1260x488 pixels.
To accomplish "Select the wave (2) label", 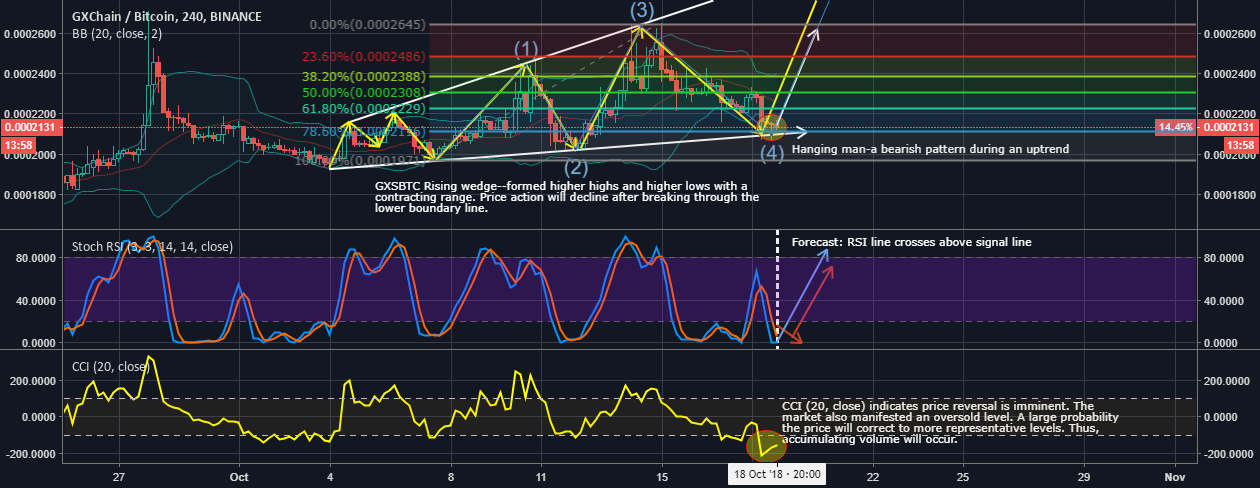I will pos(576,167).
